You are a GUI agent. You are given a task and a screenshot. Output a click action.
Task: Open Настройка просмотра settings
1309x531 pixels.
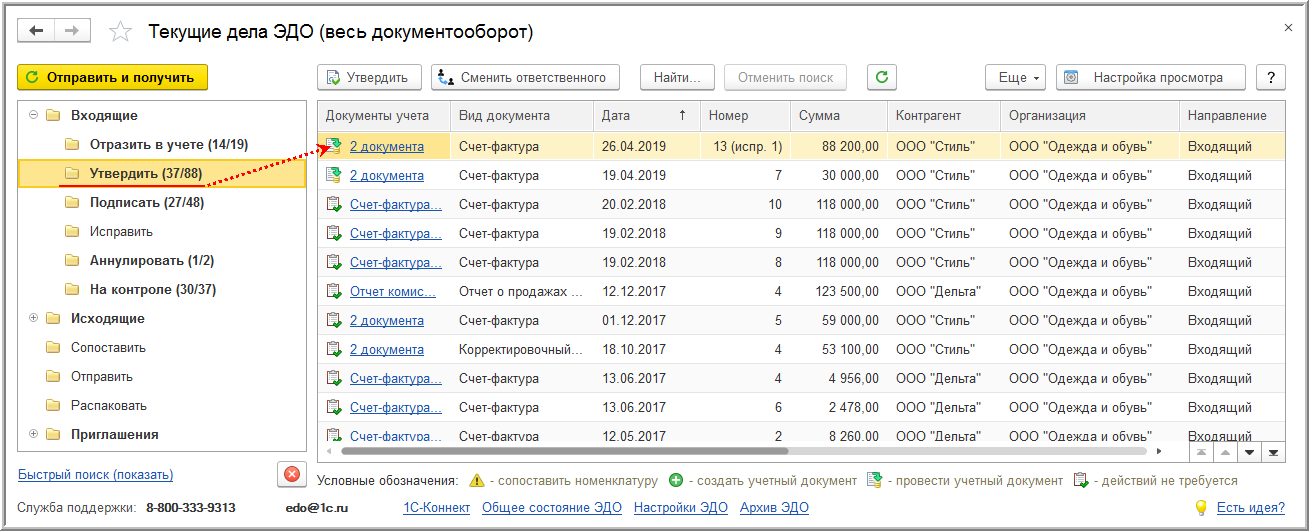(1151, 77)
